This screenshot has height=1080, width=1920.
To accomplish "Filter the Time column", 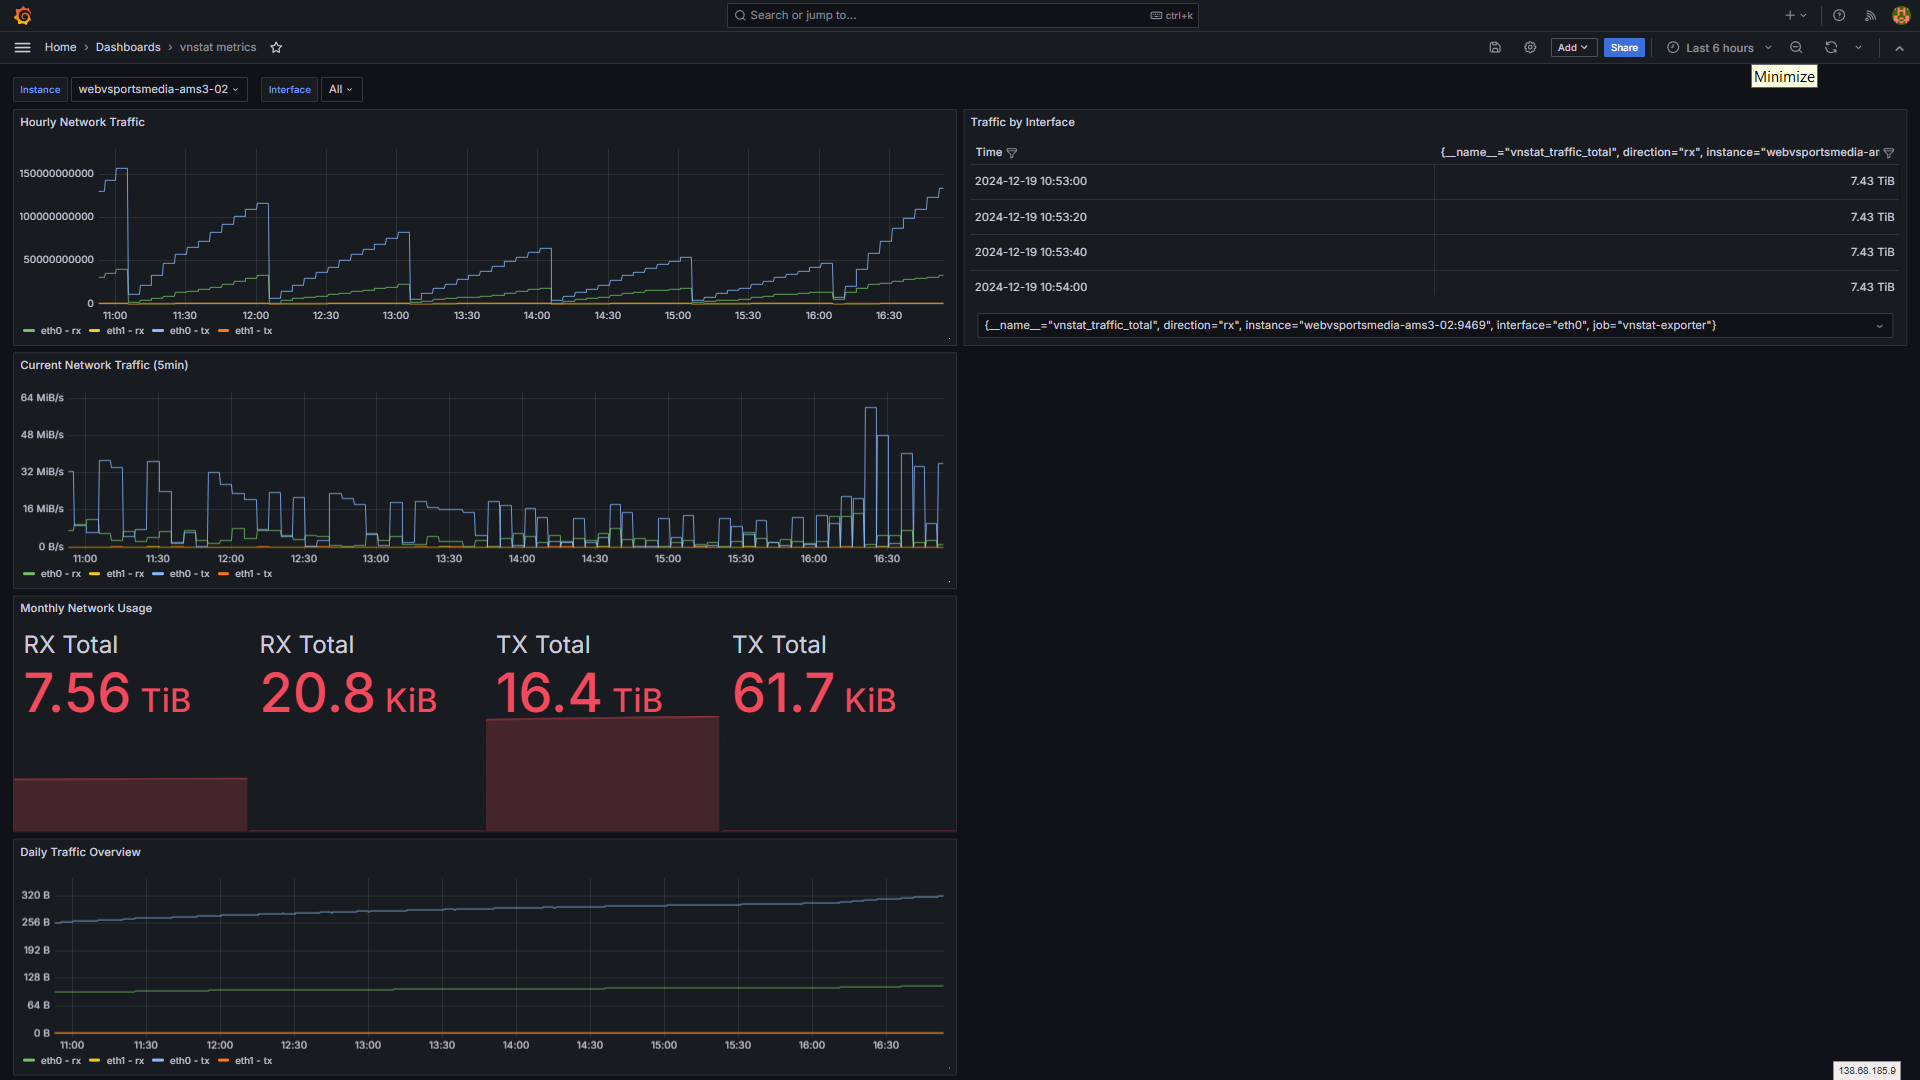I will click(x=1012, y=153).
